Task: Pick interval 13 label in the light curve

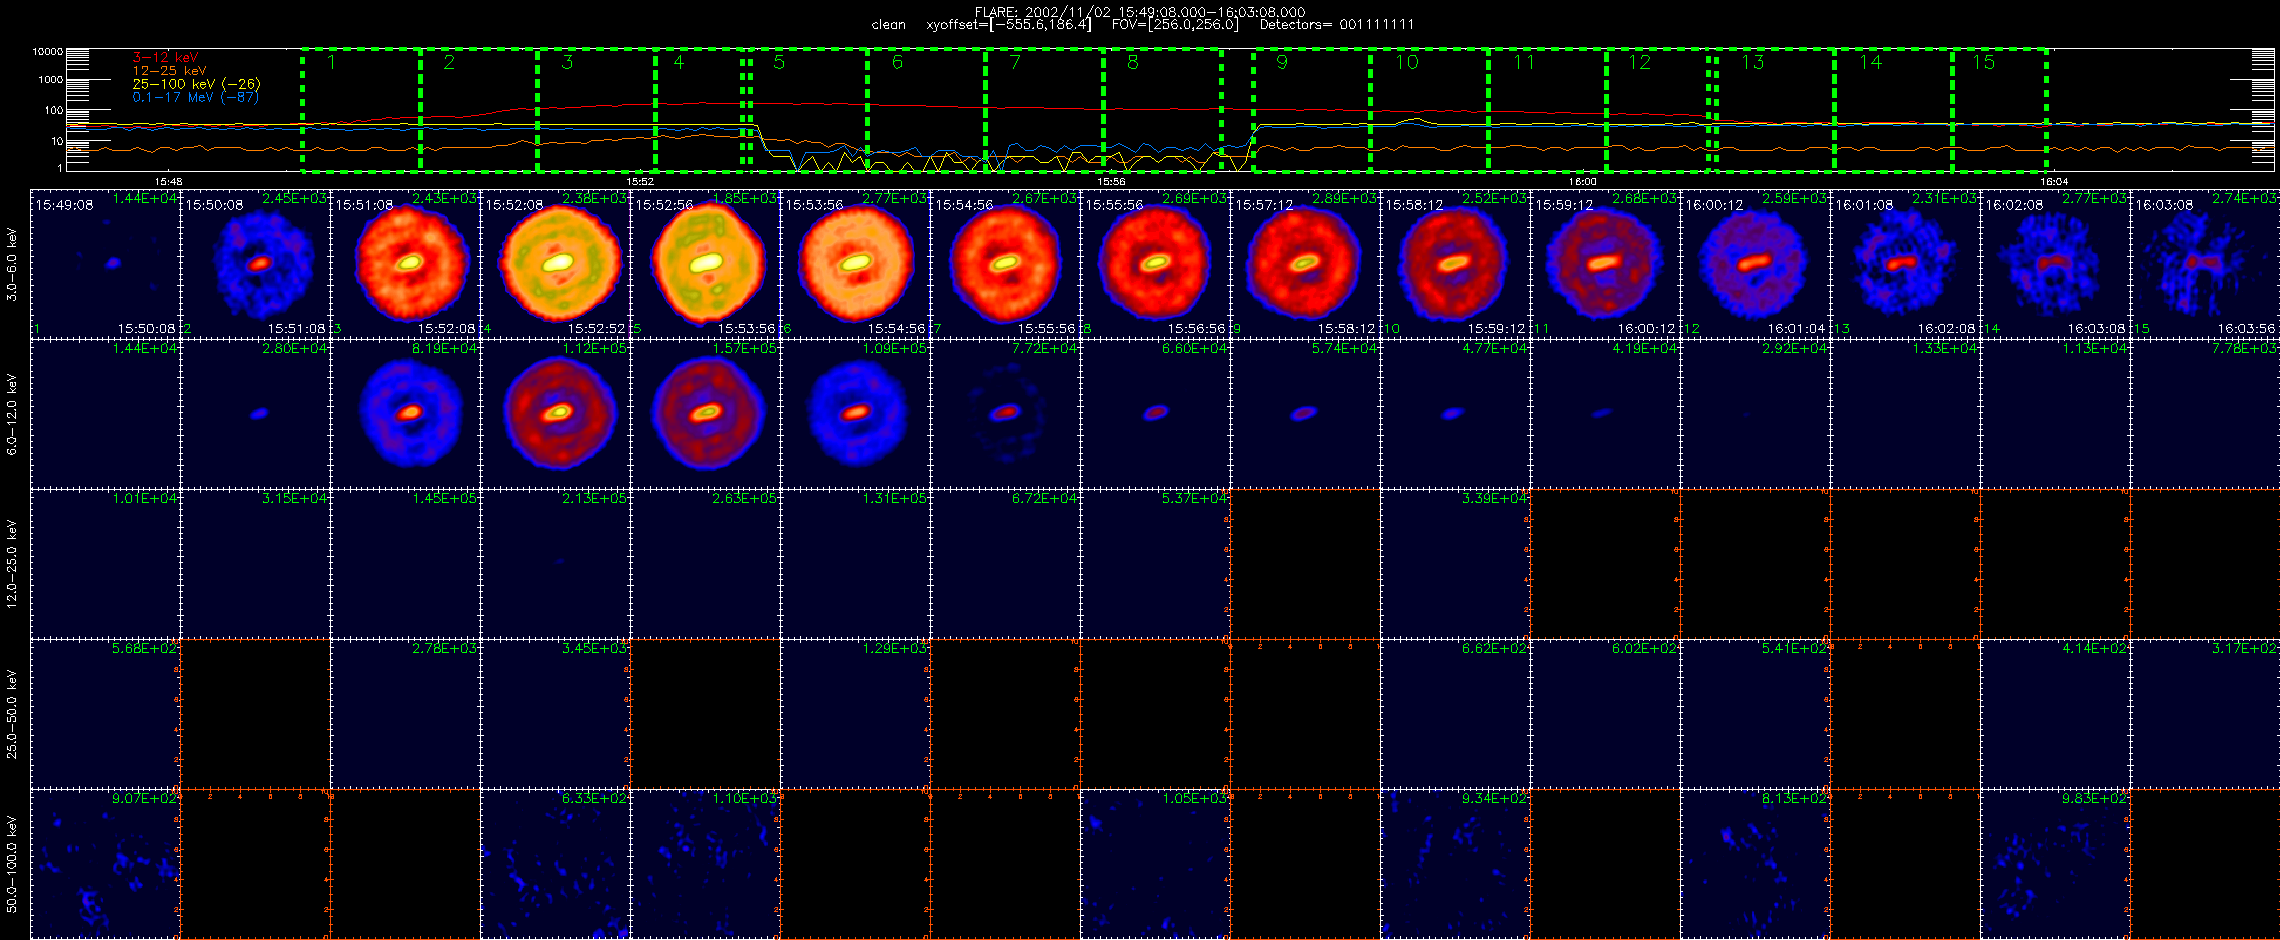Action: (1753, 62)
